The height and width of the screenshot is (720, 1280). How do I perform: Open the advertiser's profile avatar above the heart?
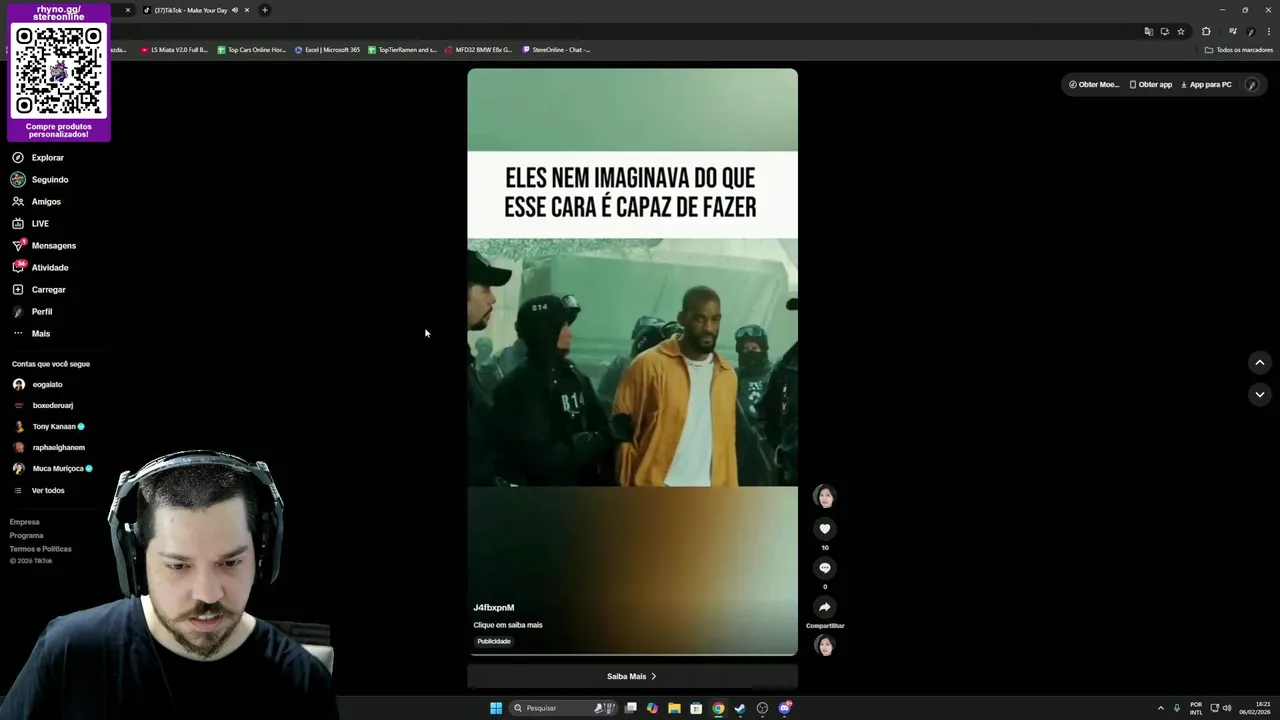coord(824,497)
